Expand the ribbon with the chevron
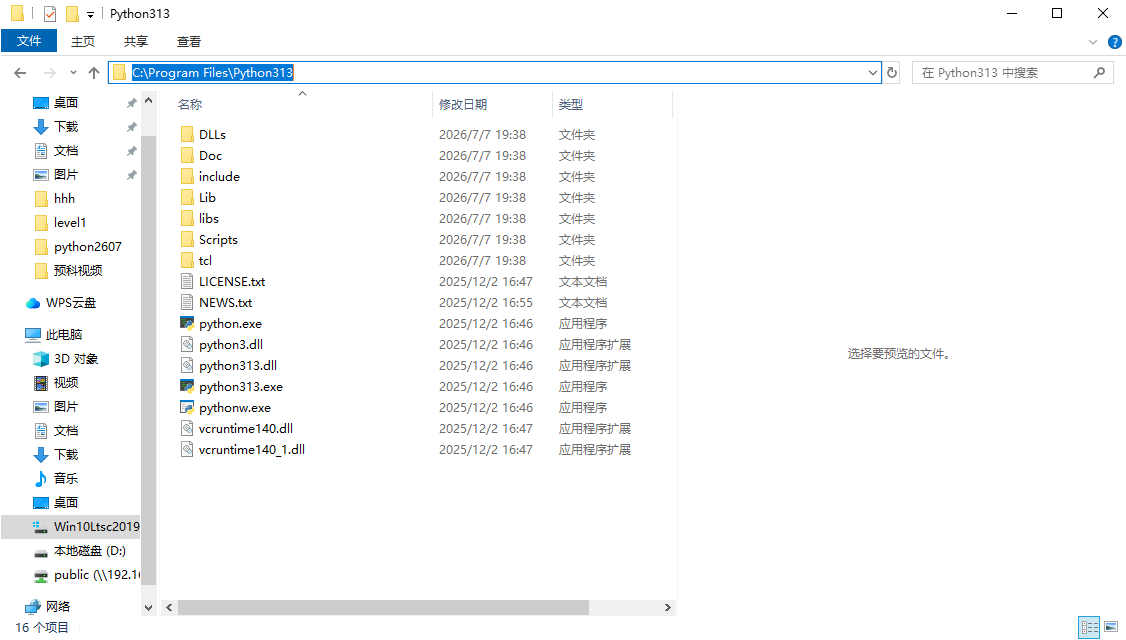The width and height of the screenshot is (1126, 640). (1093, 42)
